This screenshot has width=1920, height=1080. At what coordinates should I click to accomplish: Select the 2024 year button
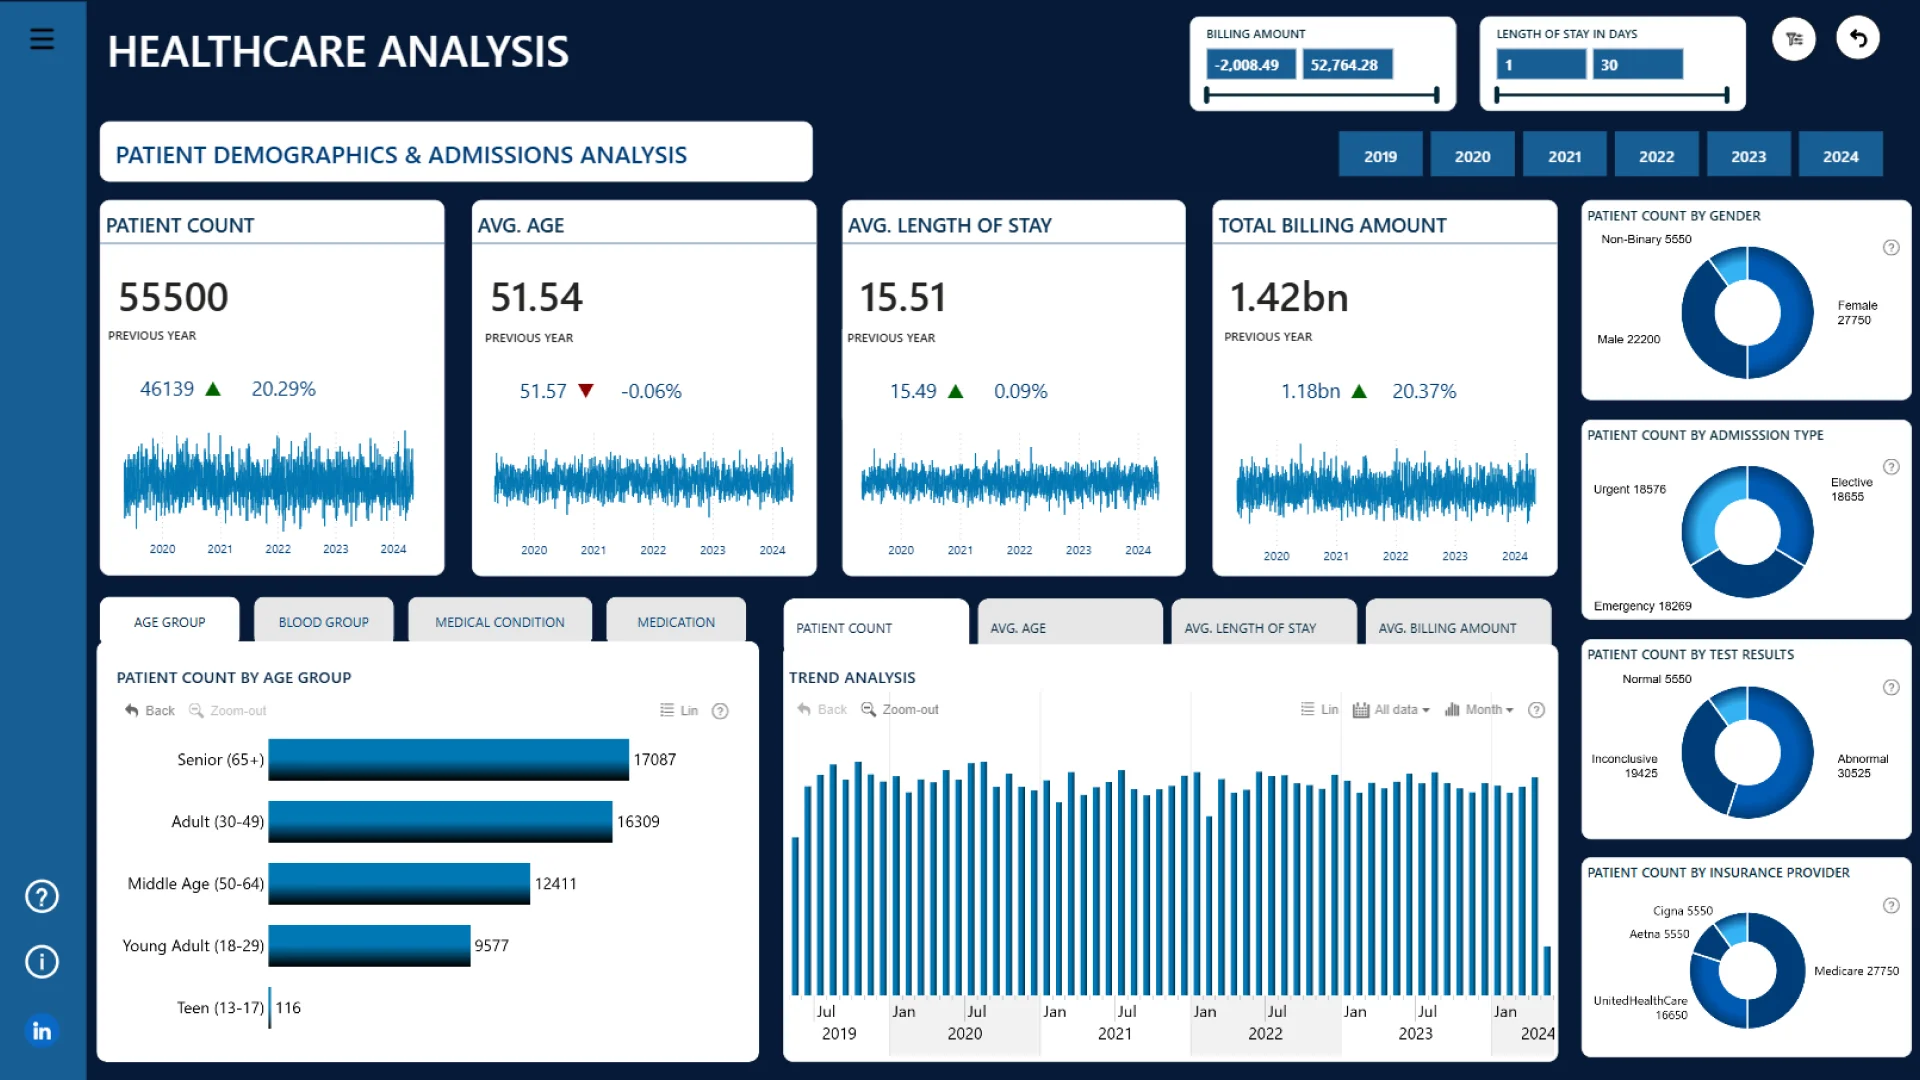coord(1840,156)
